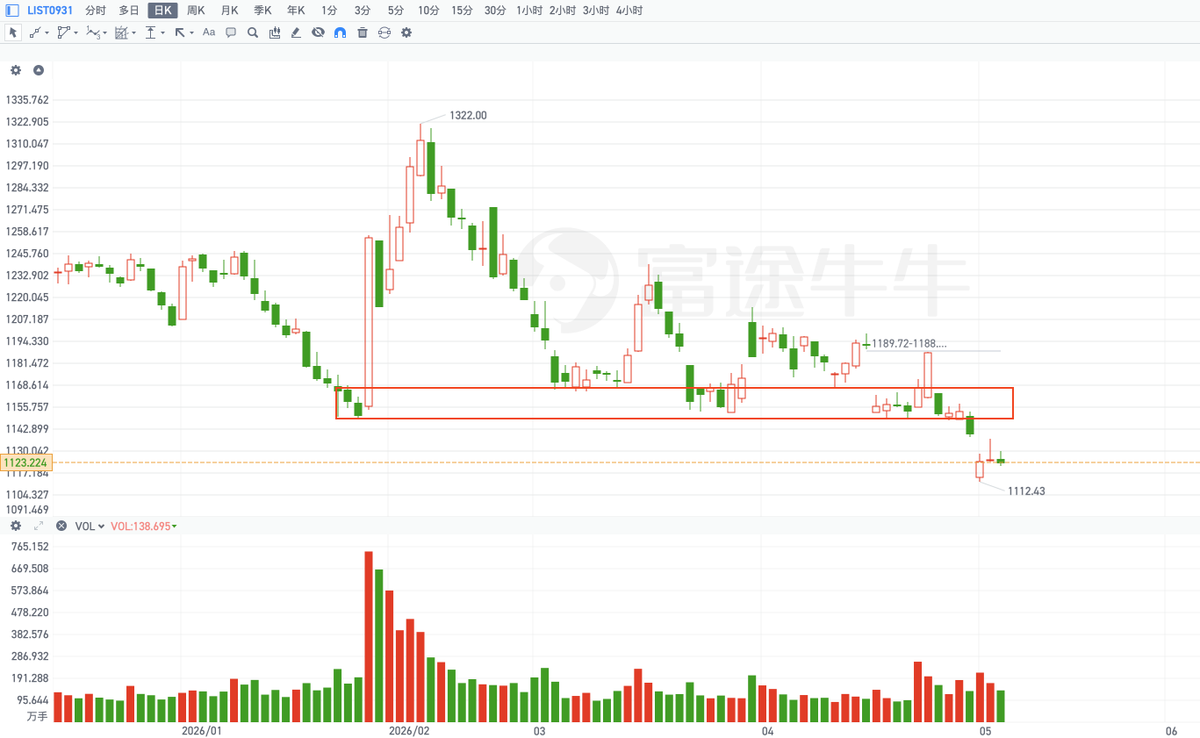
Task: Expand VOL panel to full size
Action: tap(38, 525)
